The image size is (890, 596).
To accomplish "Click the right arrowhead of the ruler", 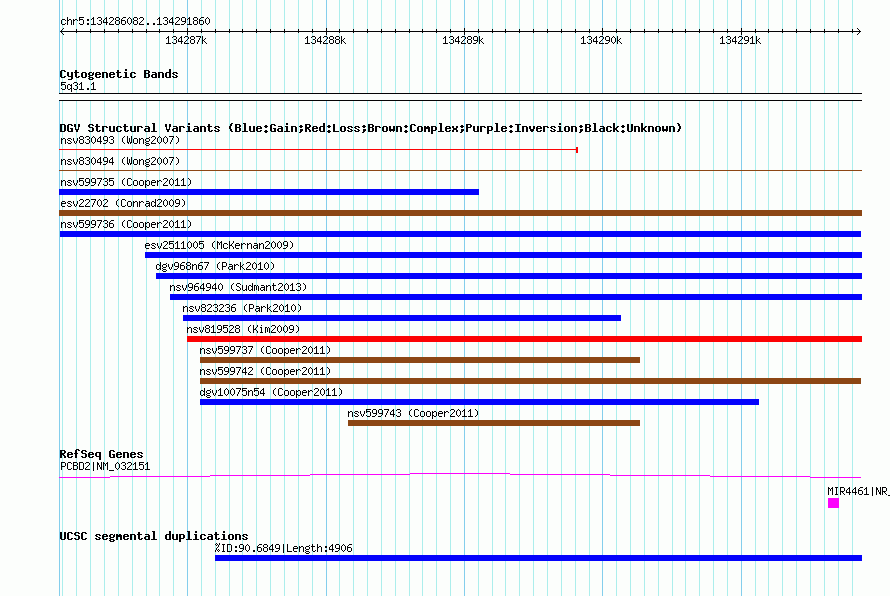I will click(858, 31).
